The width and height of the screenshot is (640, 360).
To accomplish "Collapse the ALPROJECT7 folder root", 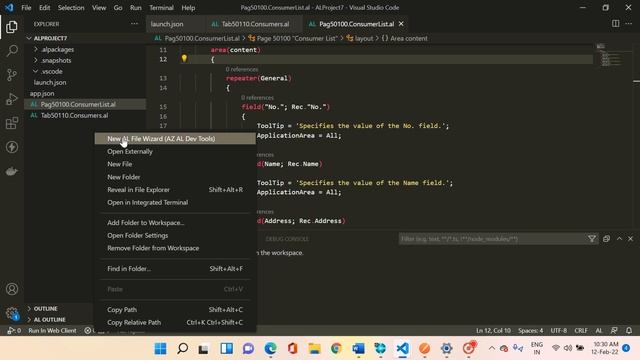I will pyautogui.click(x=85, y=38).
